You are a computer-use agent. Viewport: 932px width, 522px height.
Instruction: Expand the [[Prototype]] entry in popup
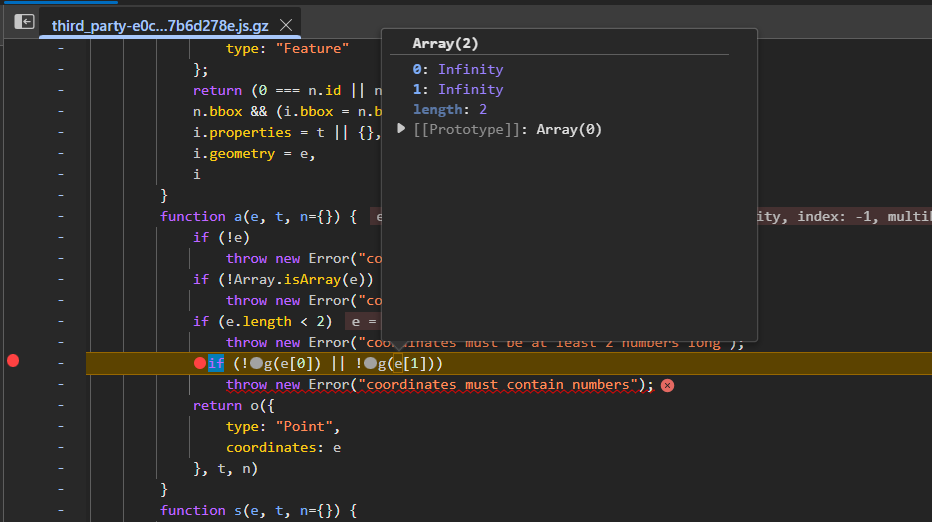403,129
